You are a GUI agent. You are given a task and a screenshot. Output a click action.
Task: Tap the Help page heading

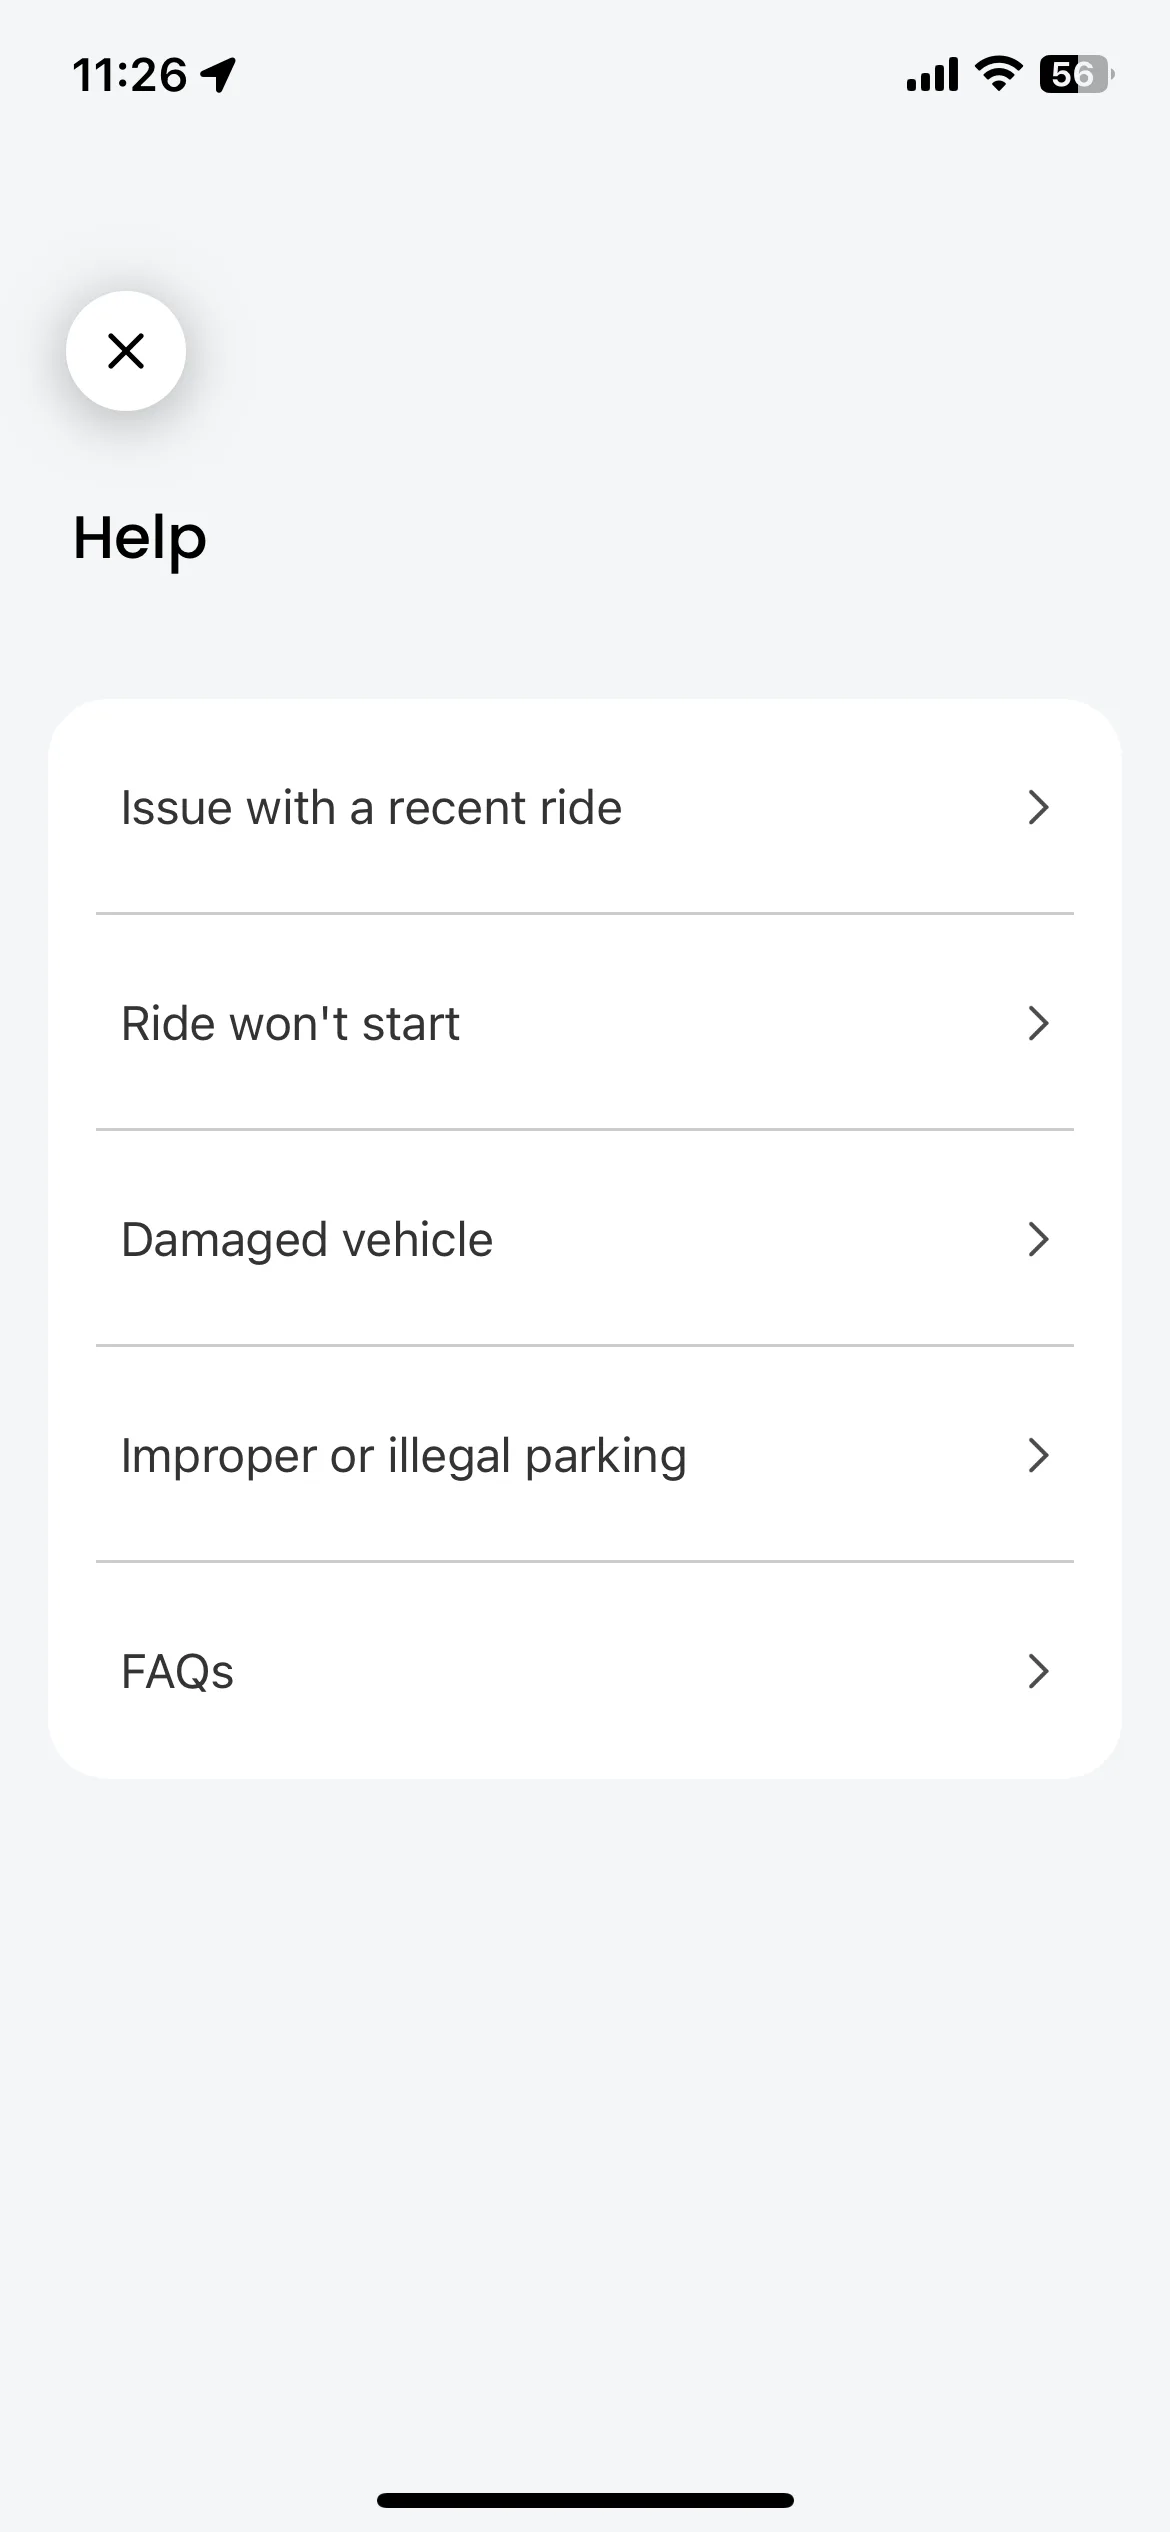(x=140, y=538)
